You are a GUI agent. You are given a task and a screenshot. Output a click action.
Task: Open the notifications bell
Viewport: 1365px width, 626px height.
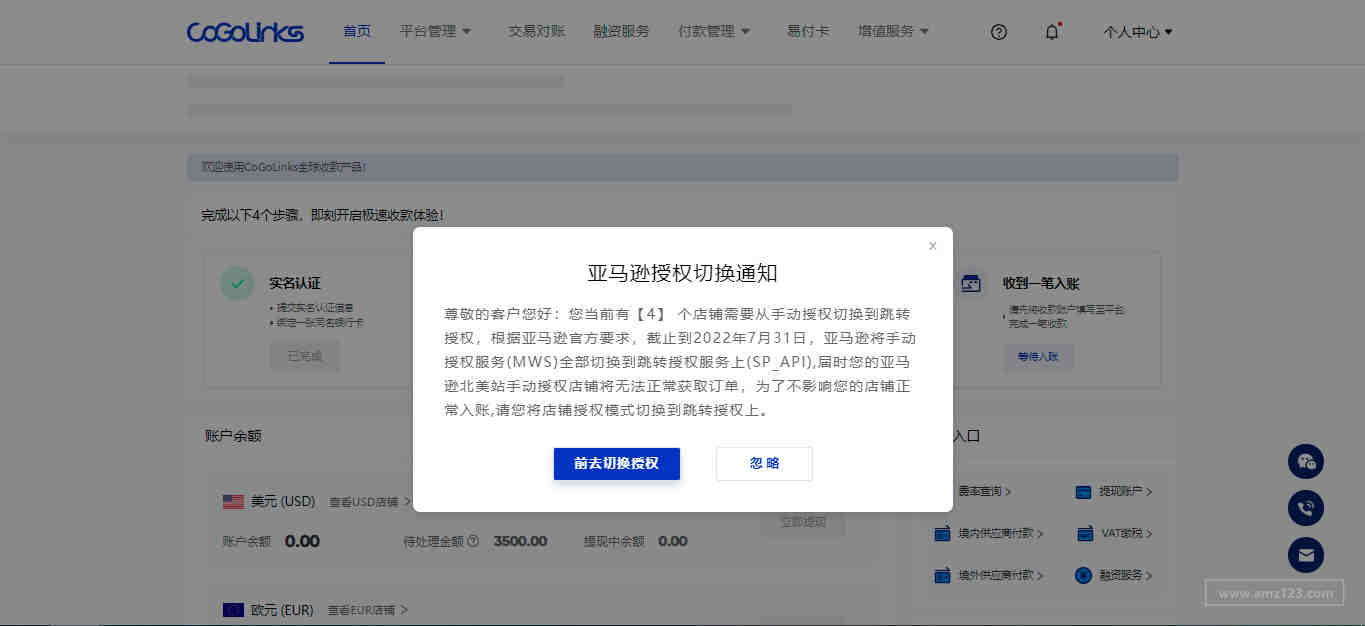1052,32
